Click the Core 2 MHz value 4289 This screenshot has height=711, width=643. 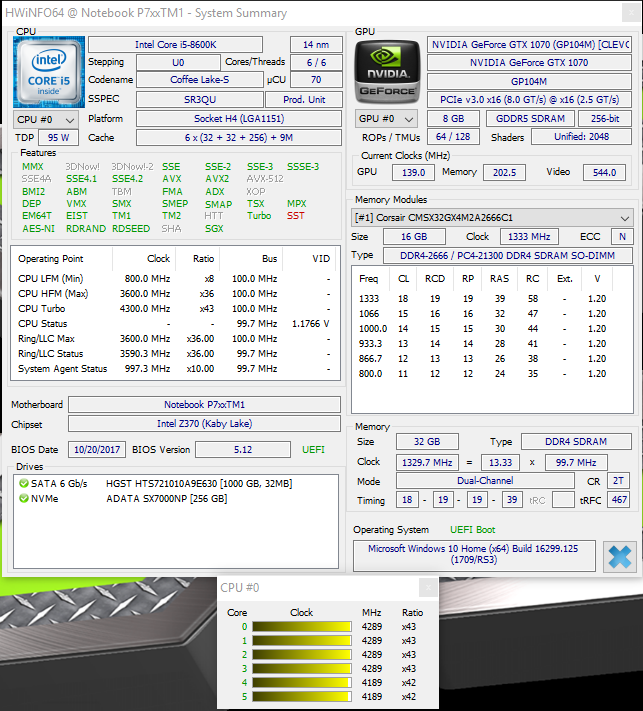372,655
